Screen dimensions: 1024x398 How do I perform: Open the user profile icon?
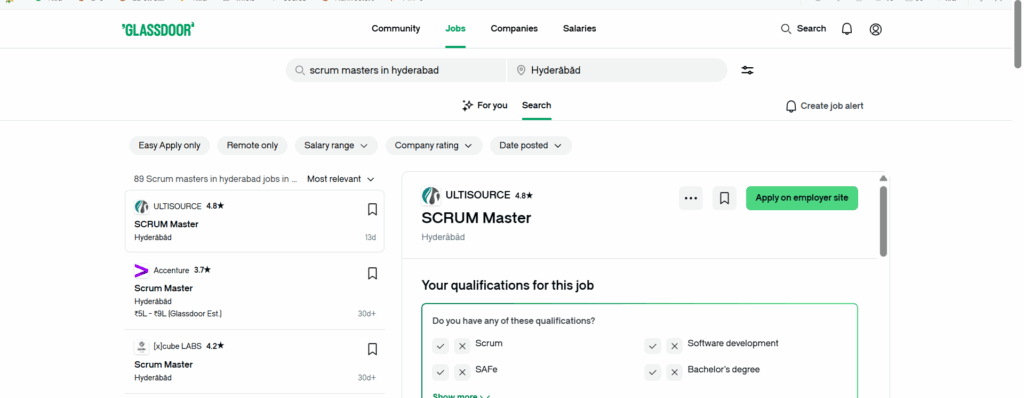coord(875,29)
